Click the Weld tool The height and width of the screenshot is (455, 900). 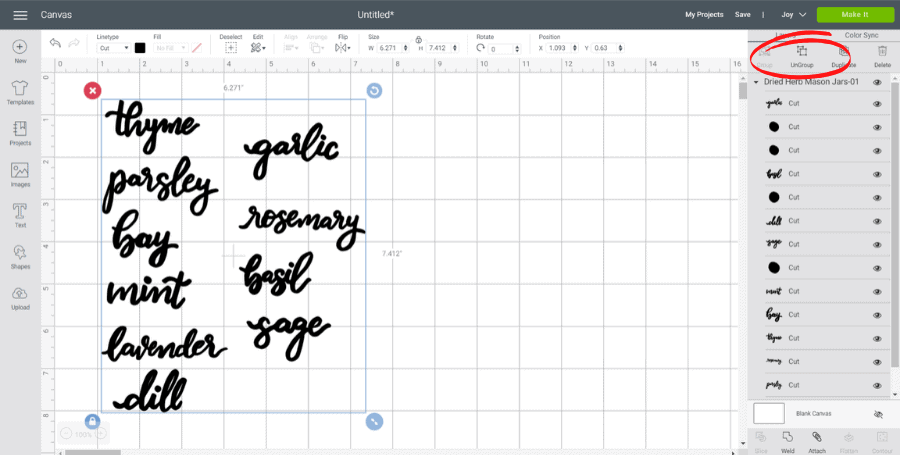point(788,442)
